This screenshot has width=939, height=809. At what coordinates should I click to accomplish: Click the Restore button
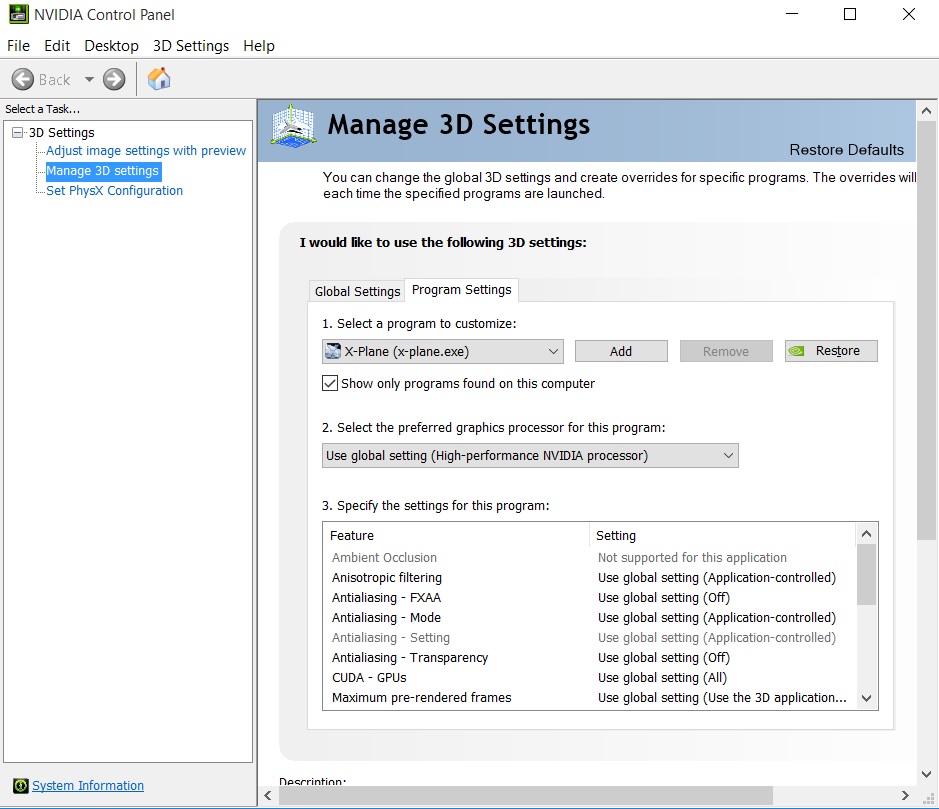(831, 351)
